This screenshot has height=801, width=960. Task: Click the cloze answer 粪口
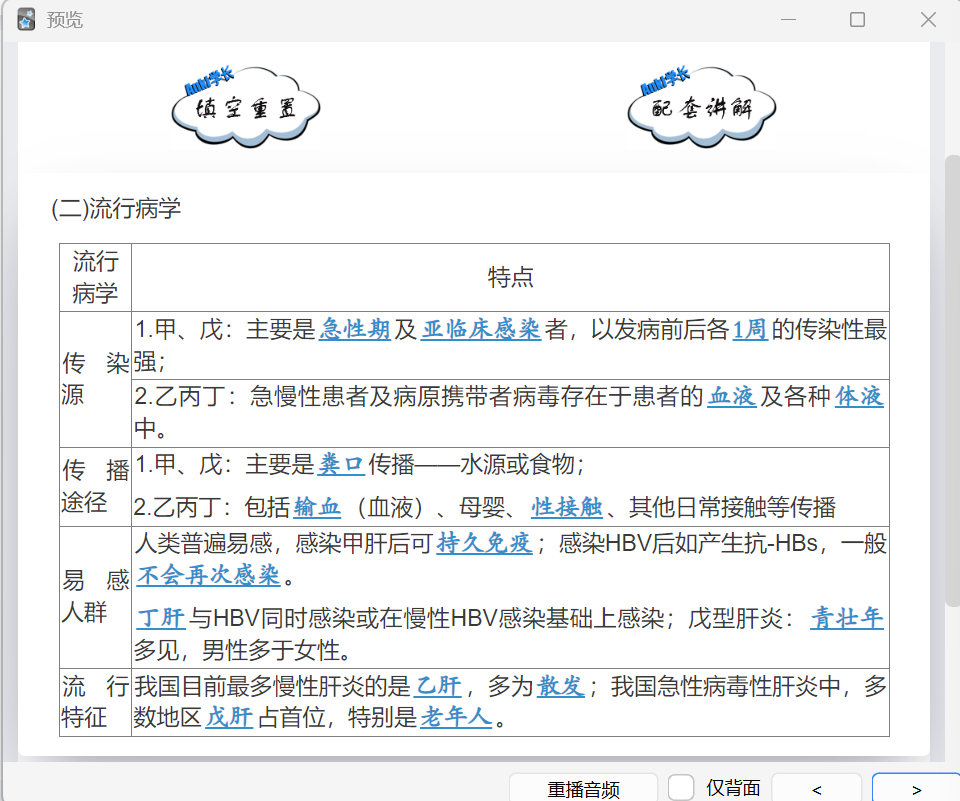pyautogui.click(x=341, y=464)
